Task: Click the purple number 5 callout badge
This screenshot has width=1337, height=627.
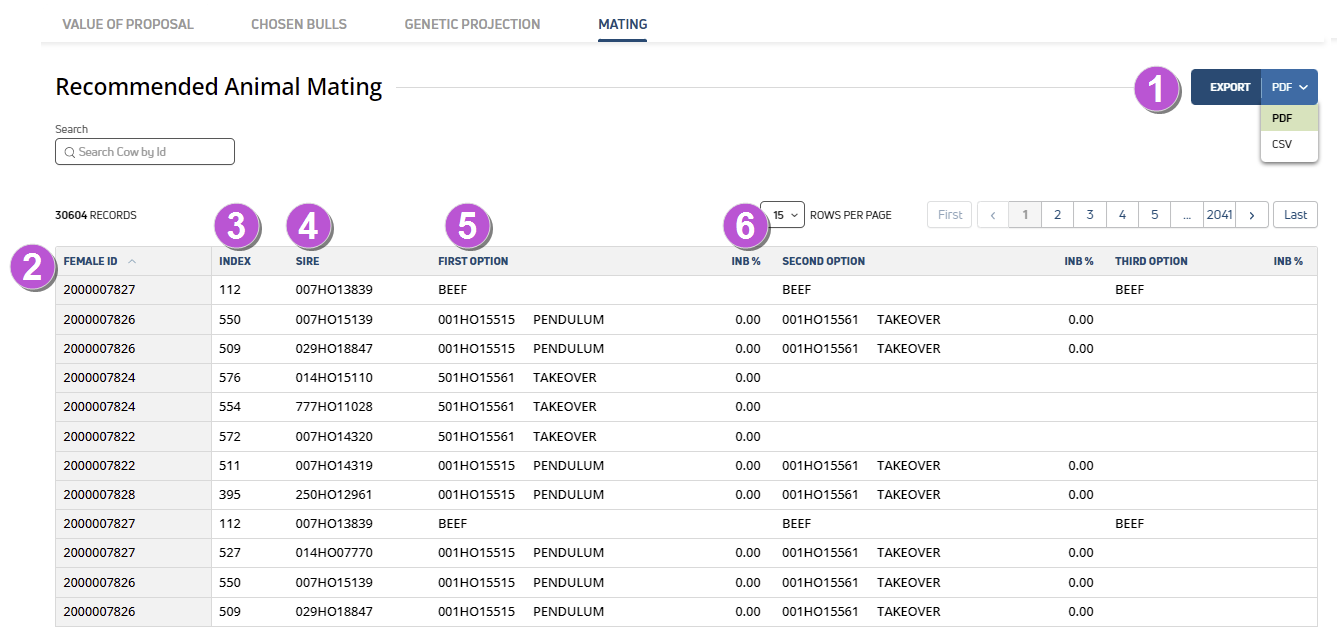Action: [x=467, y=227]
